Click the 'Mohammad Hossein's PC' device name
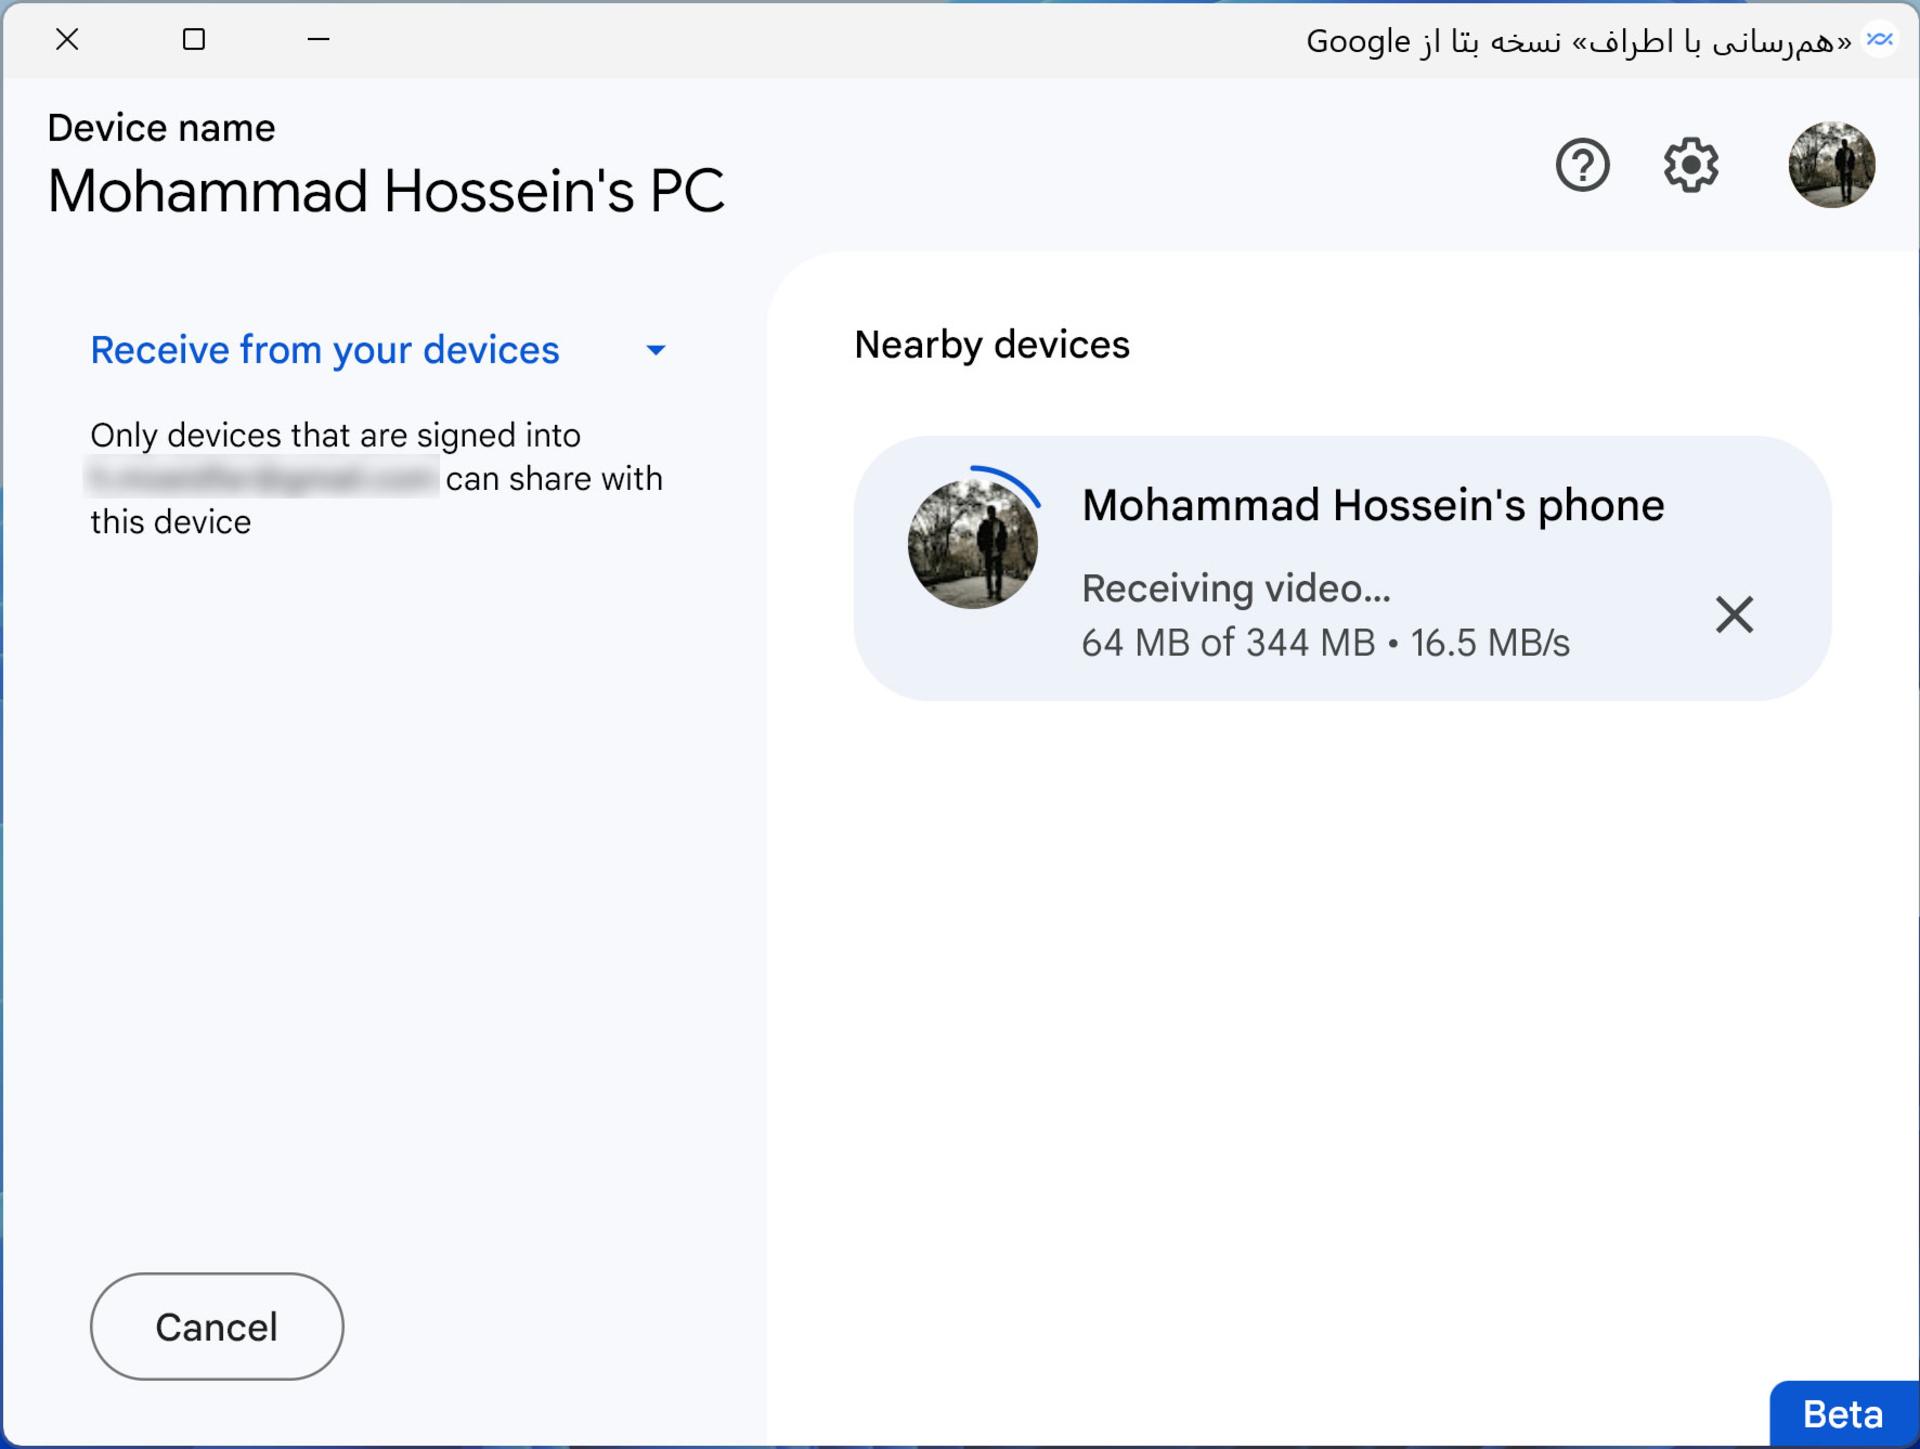This screenshot has width=1920, height=1449. tap(386, 191)
